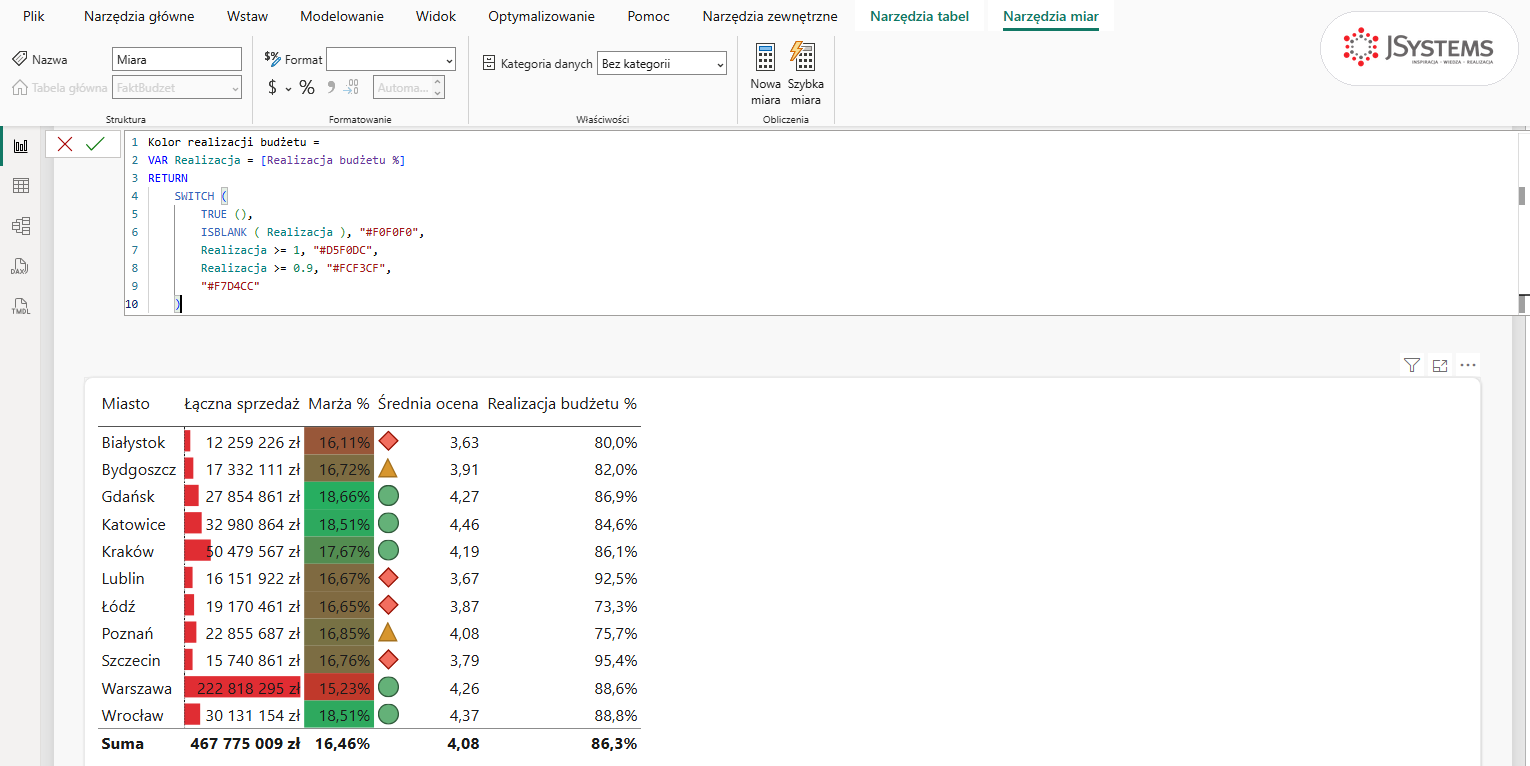
Task: Switch to the Widok tab
Action: point(436,16)
